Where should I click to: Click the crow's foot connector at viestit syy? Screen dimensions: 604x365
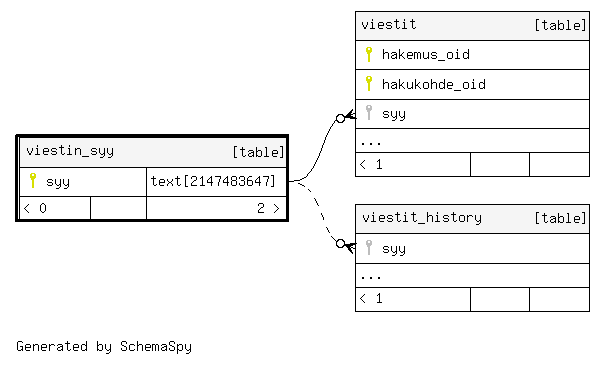click(x=346, y=116)
